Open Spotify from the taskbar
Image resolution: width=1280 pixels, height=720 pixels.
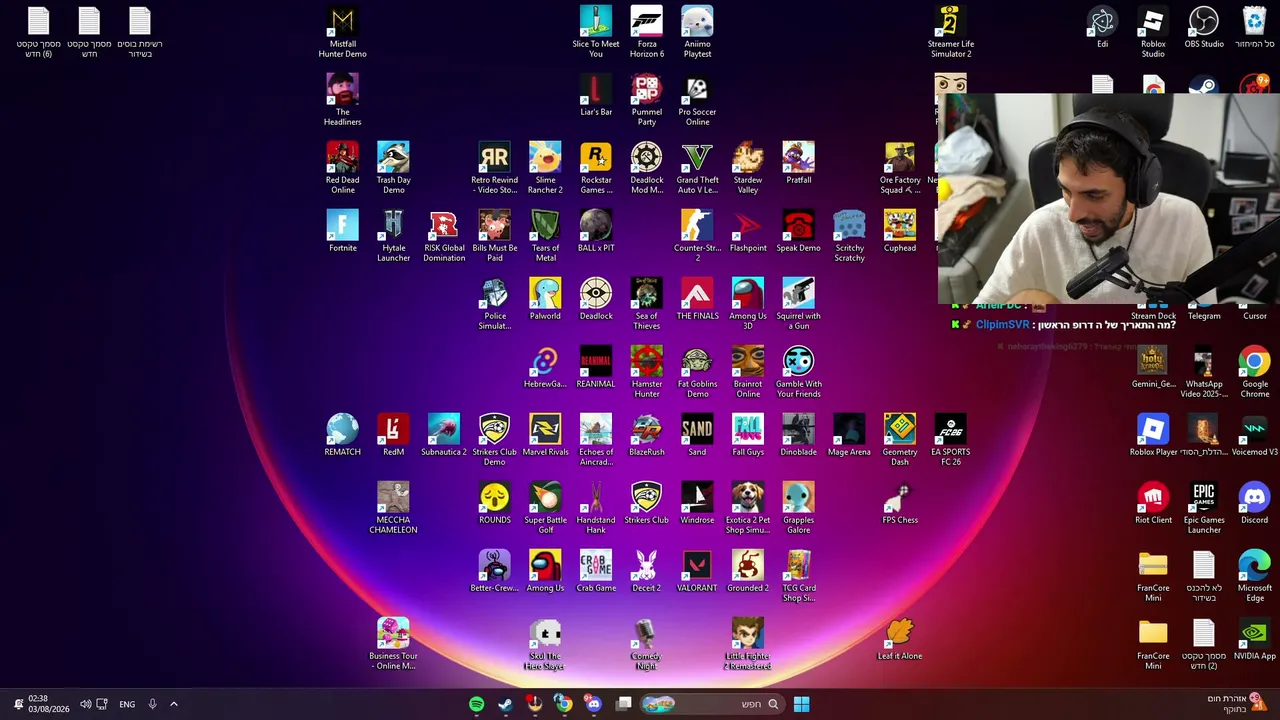point(477,704)
